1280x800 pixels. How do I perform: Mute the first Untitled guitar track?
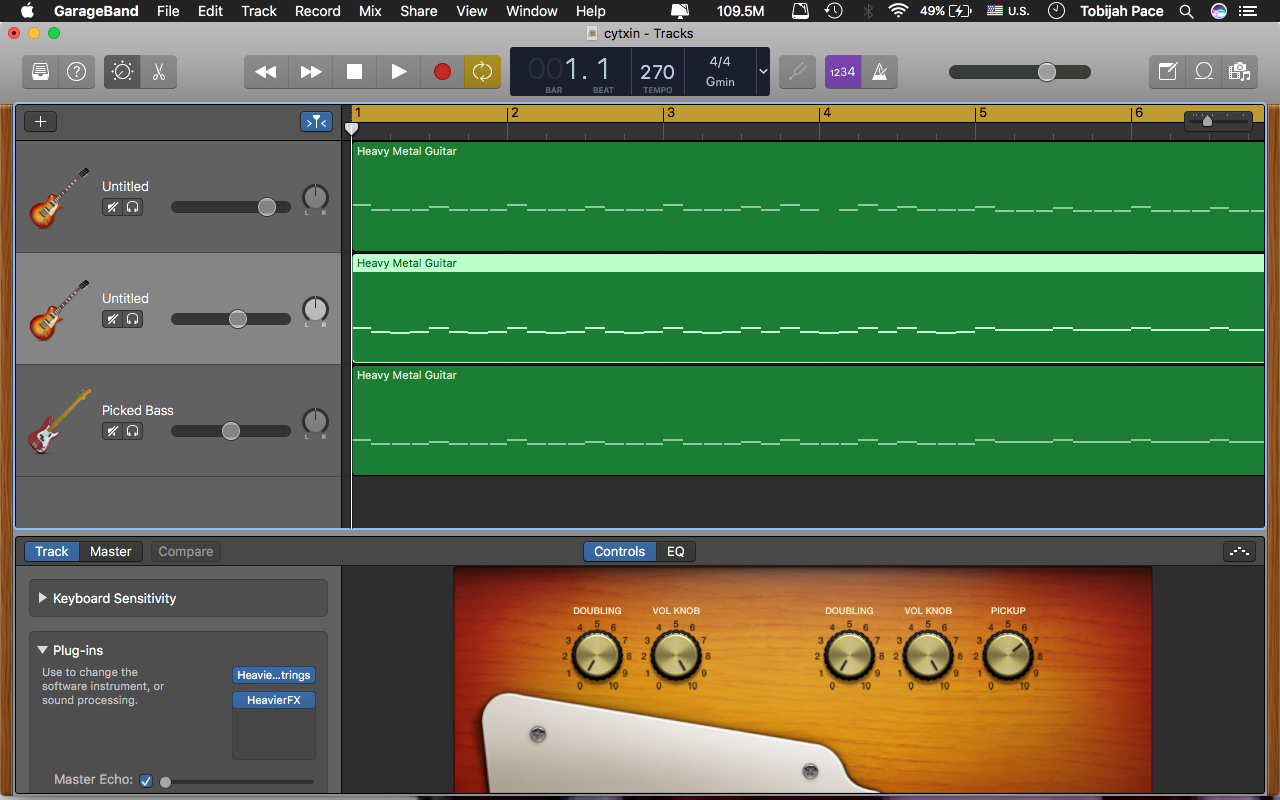point(112,207)
